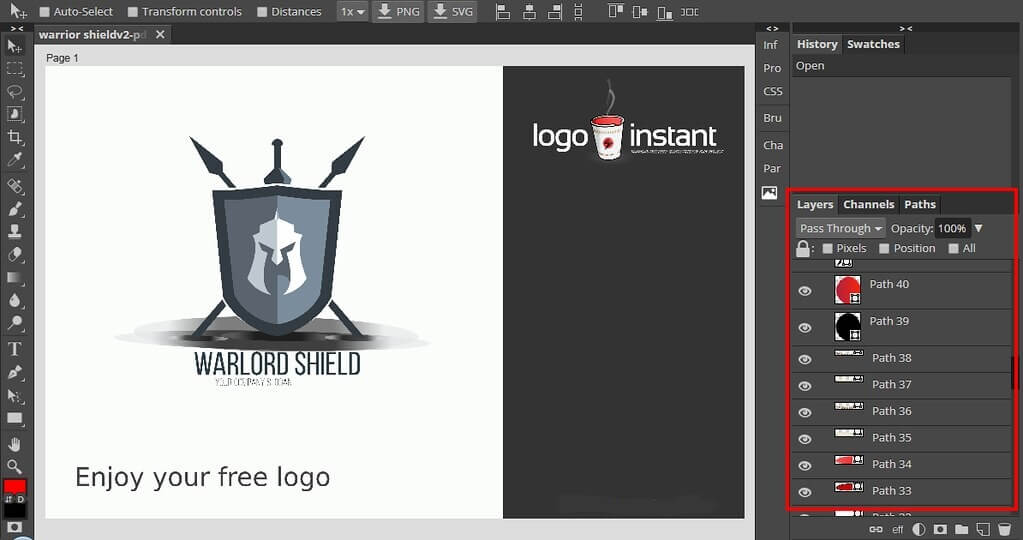Viewport: 1023px width, 540px height.
Task: Select the Crop tool
Action: click(x=14, y=137)
